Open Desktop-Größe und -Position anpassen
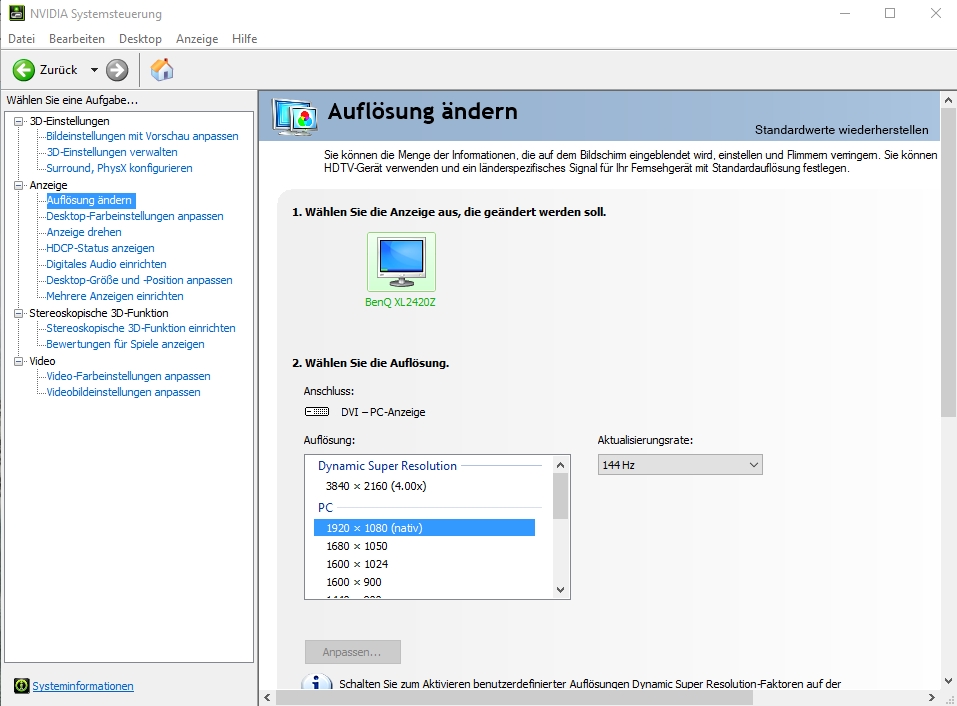Screen dimensions: 957x706 tap(140, 280)
